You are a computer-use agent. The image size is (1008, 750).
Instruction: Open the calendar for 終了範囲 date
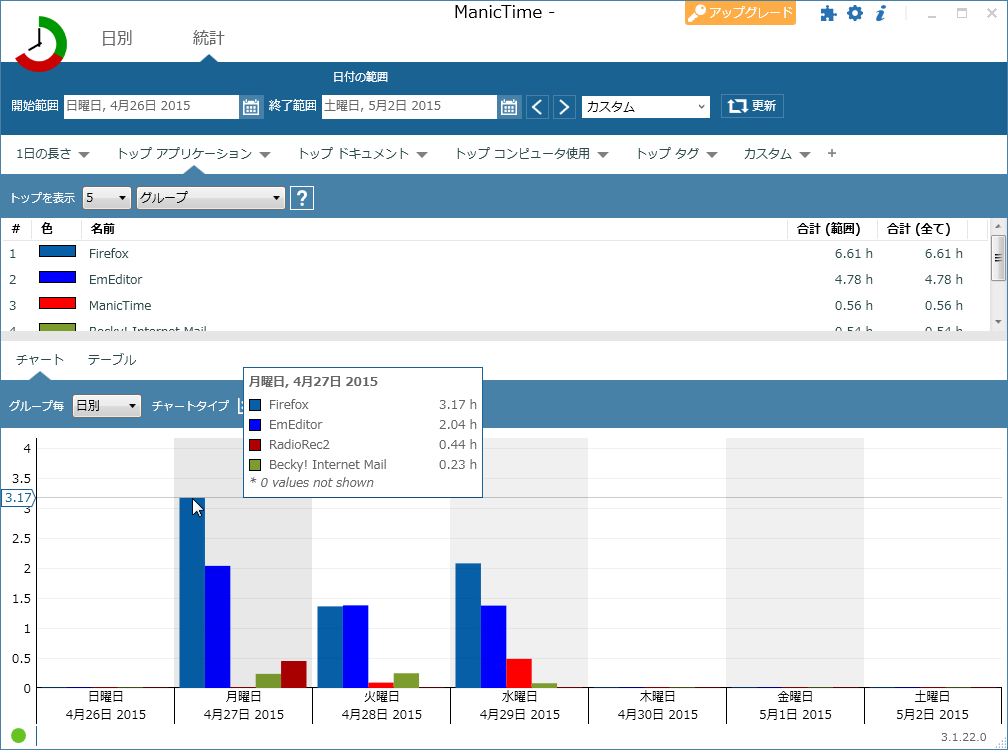point(508,107)
